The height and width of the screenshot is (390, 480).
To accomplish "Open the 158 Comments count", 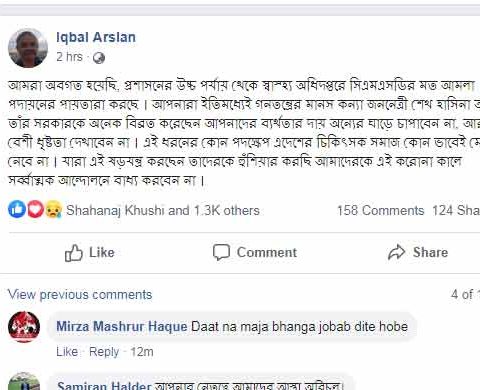I will [380, 211].
